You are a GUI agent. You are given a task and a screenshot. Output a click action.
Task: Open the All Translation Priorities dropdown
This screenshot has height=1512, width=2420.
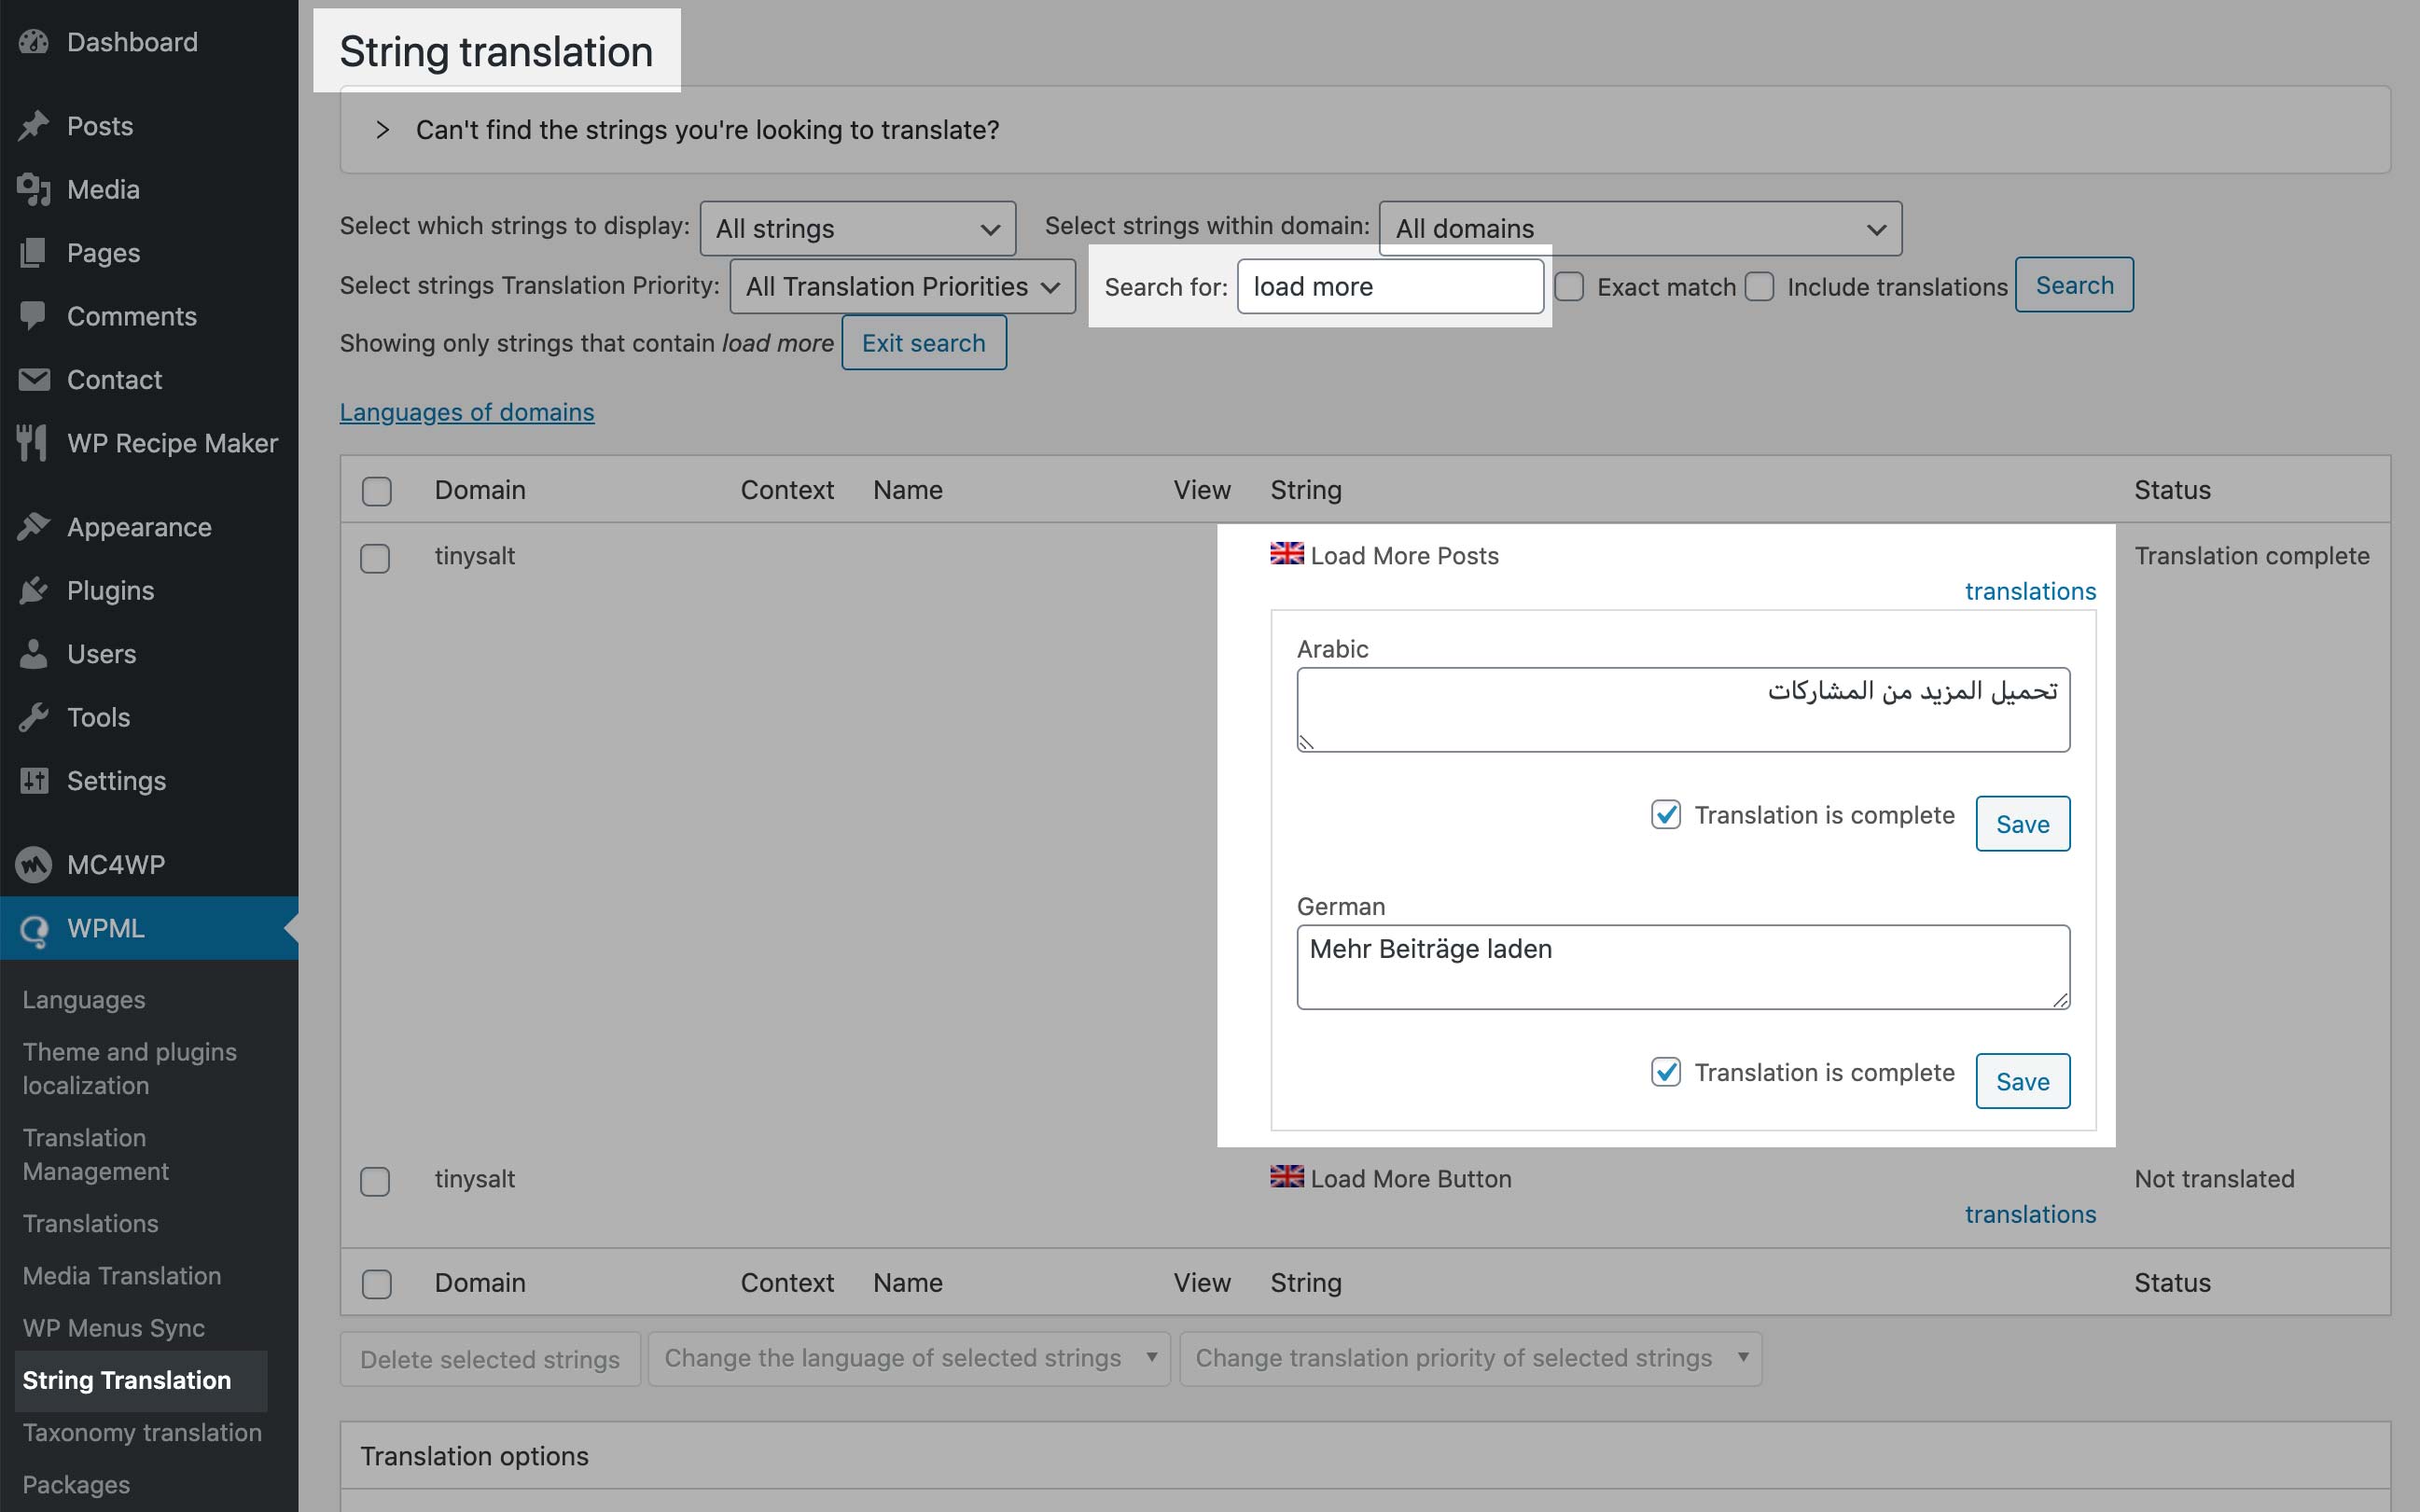(x=899, y=286)
